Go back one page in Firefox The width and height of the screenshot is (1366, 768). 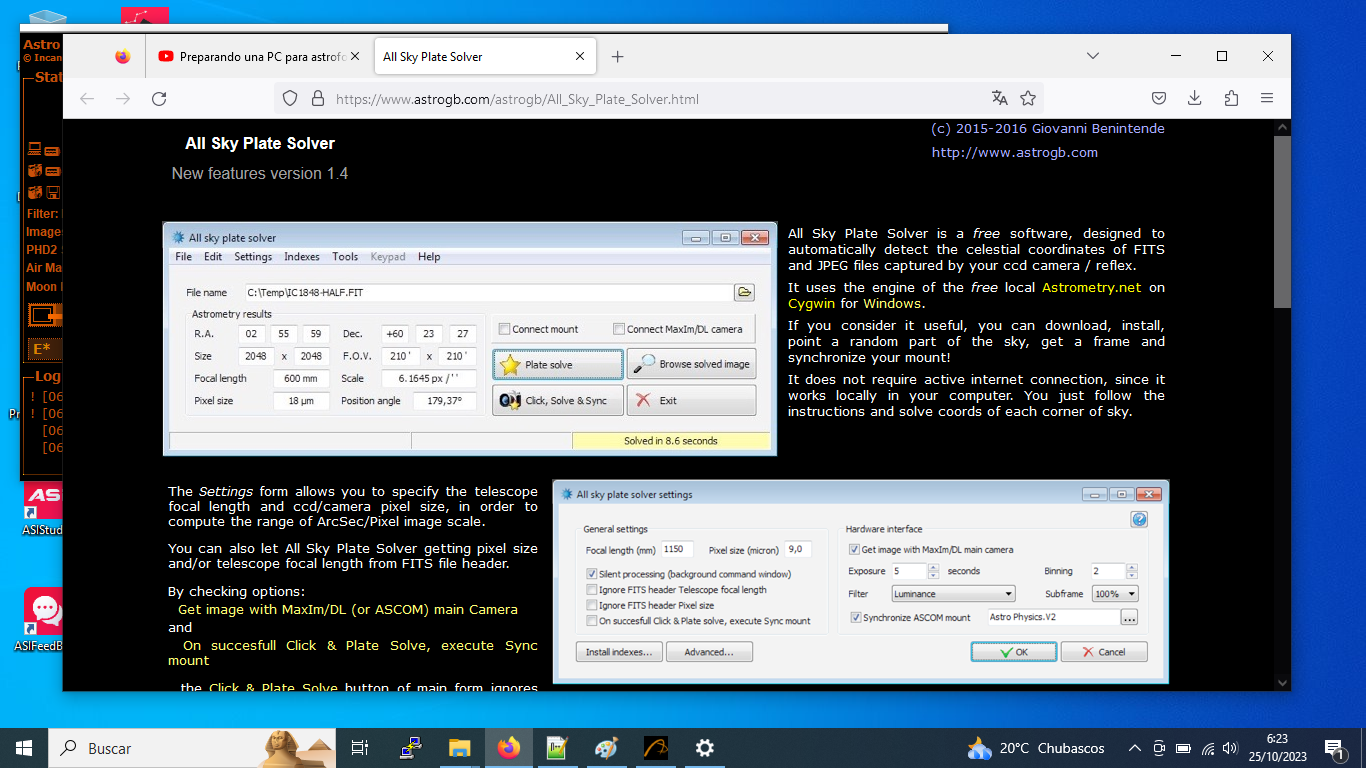87,98
